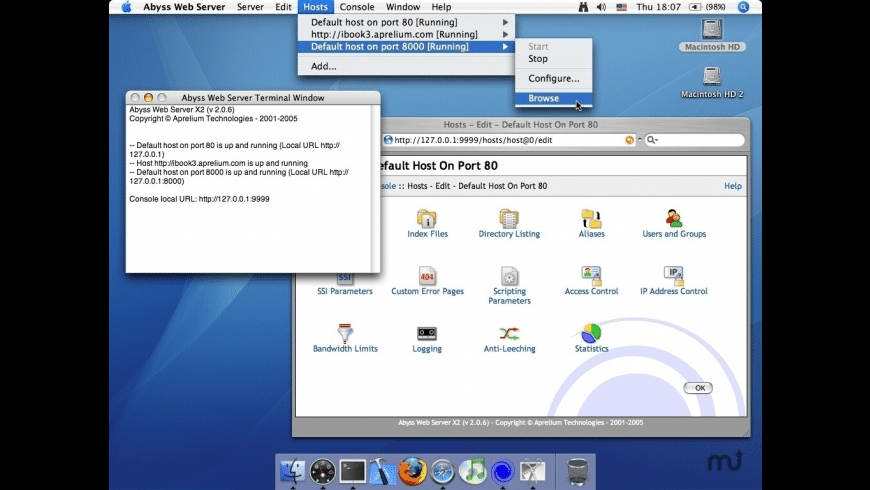Click the browser search field

tap(694, 140)
